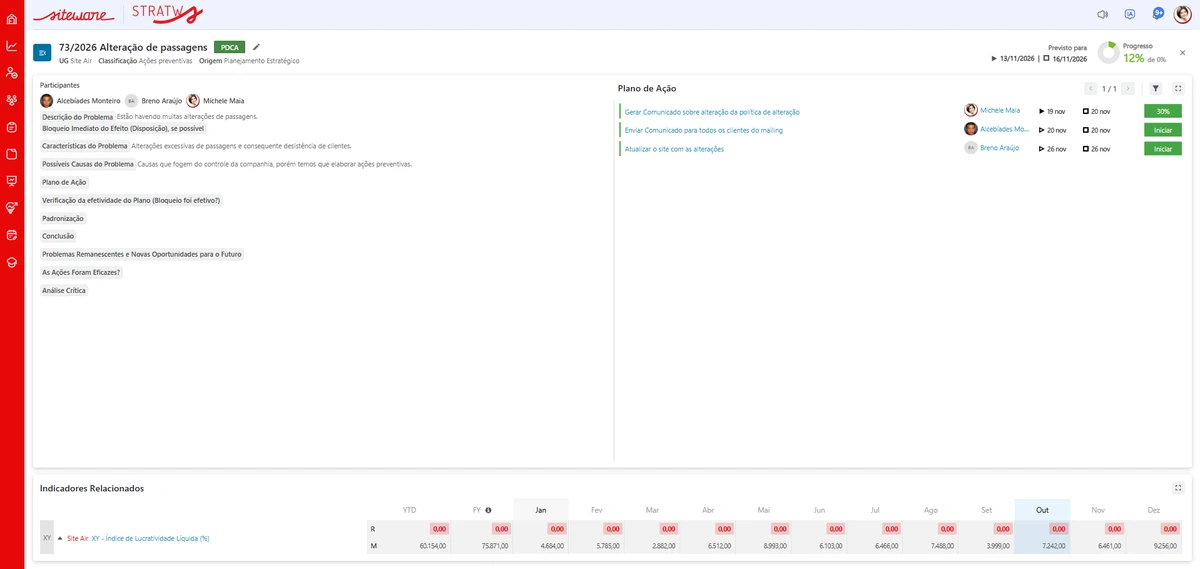1200x569 pixels.
Task: Select 'Problemas Remanescentes e Novas Oportunidades' section
Action: pos(142,254)
